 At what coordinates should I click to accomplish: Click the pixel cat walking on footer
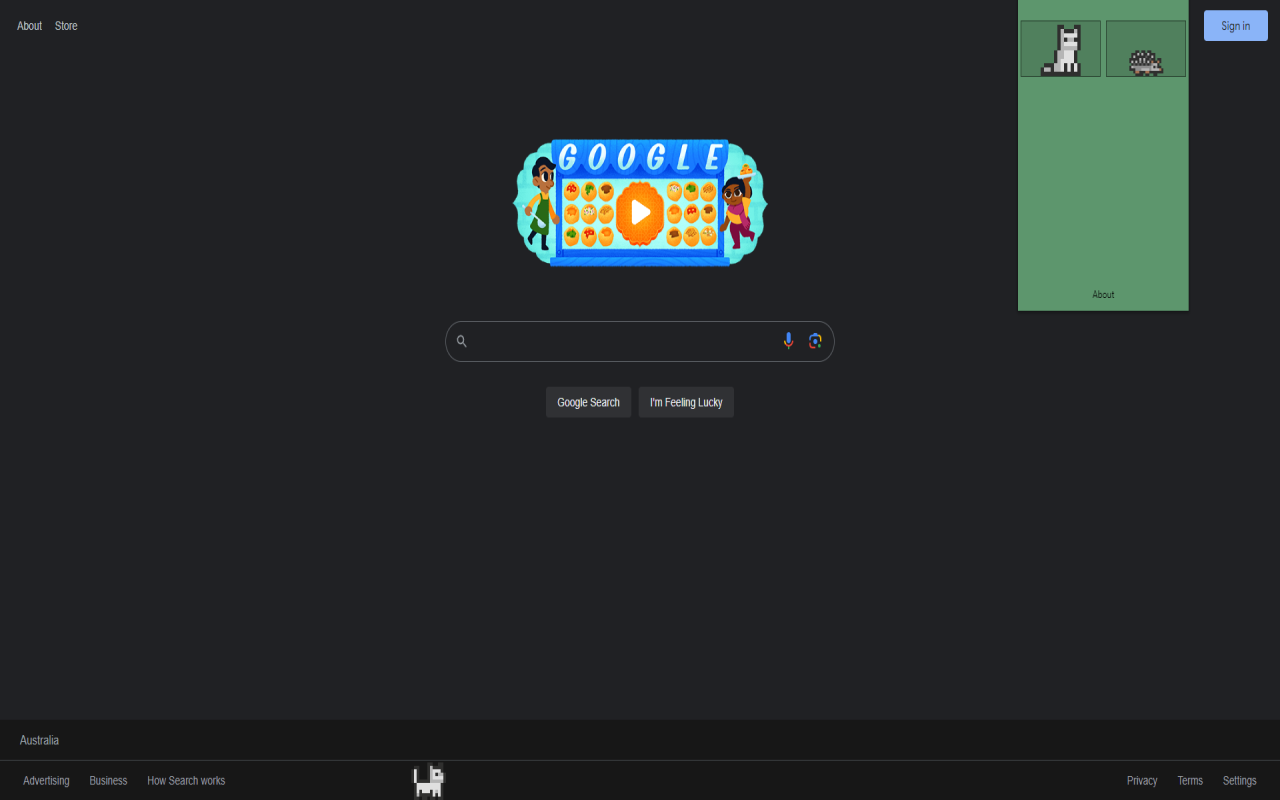click(429, 781)
